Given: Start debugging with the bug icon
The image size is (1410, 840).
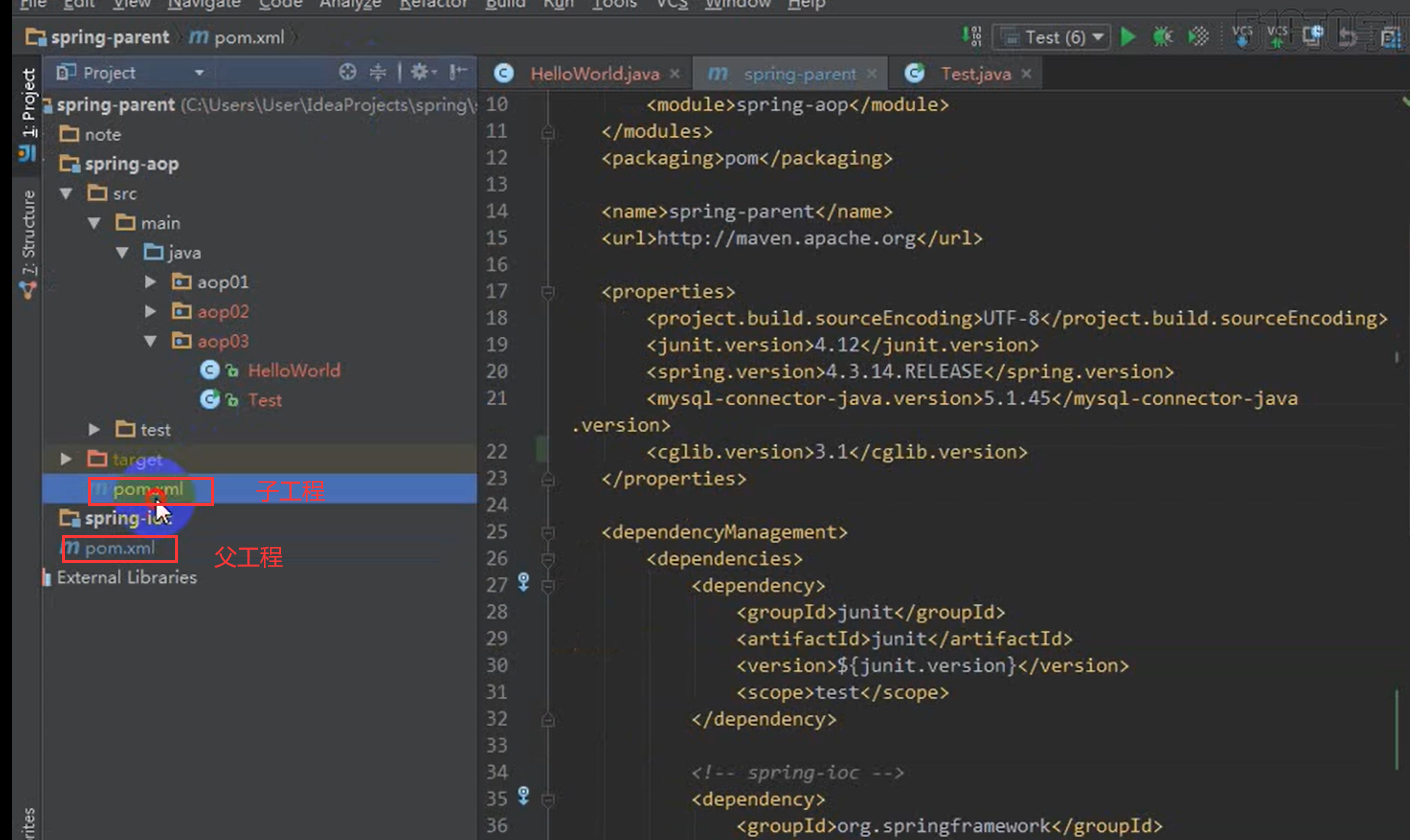Looking at the screenshot, I should [x=1162, y=37].
